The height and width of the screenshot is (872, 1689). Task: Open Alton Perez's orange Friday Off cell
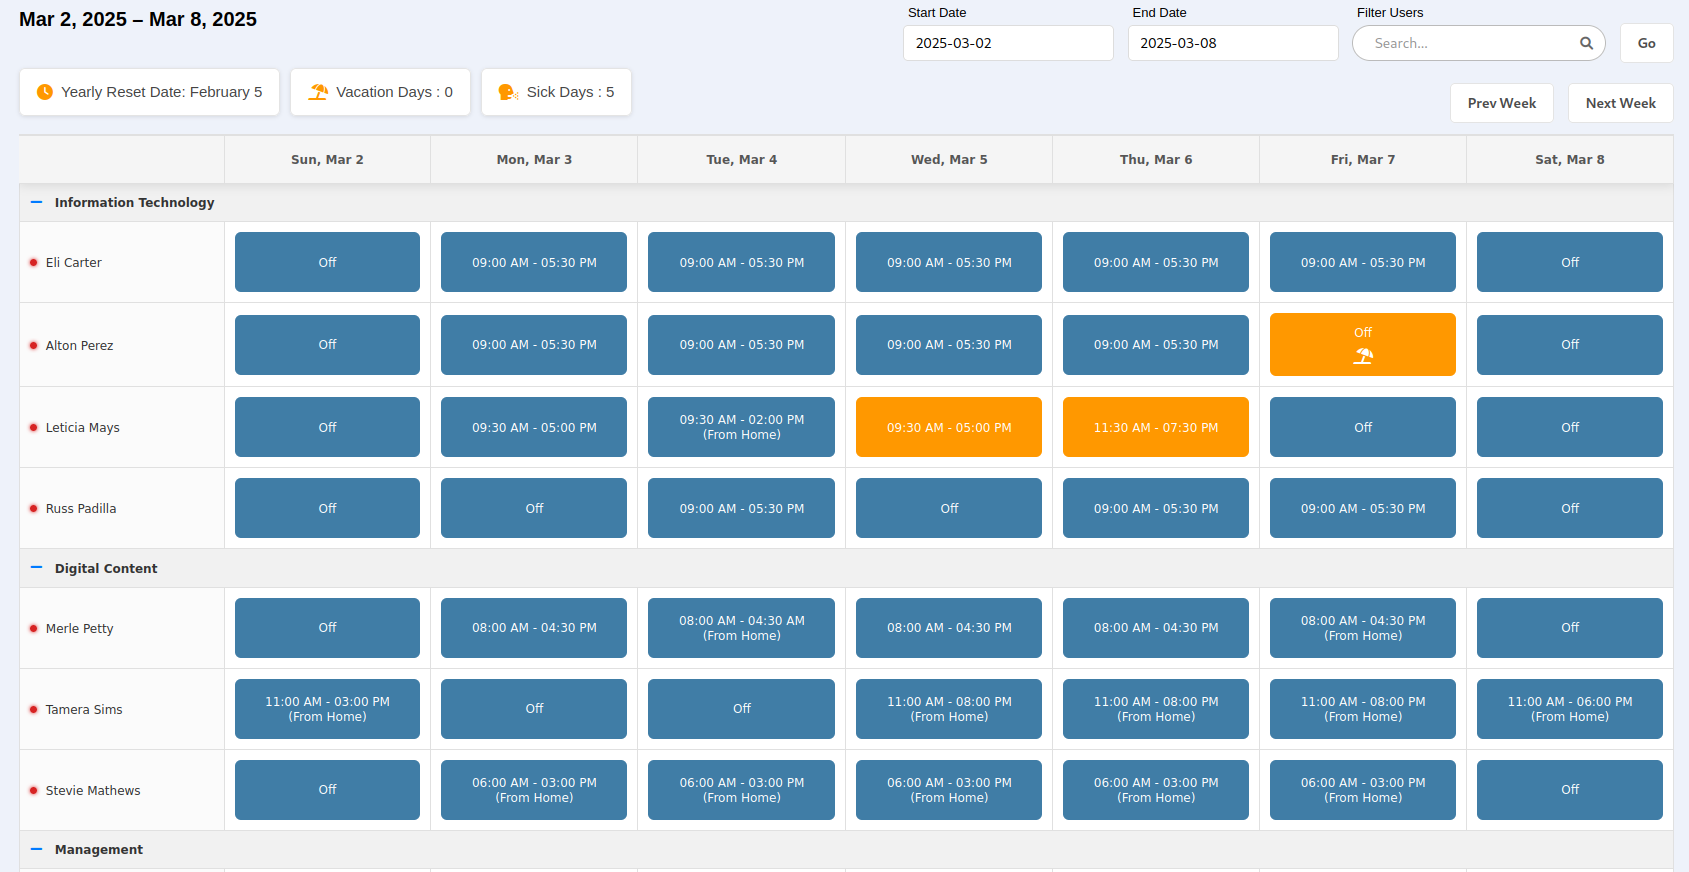(x=1363, y=344)
